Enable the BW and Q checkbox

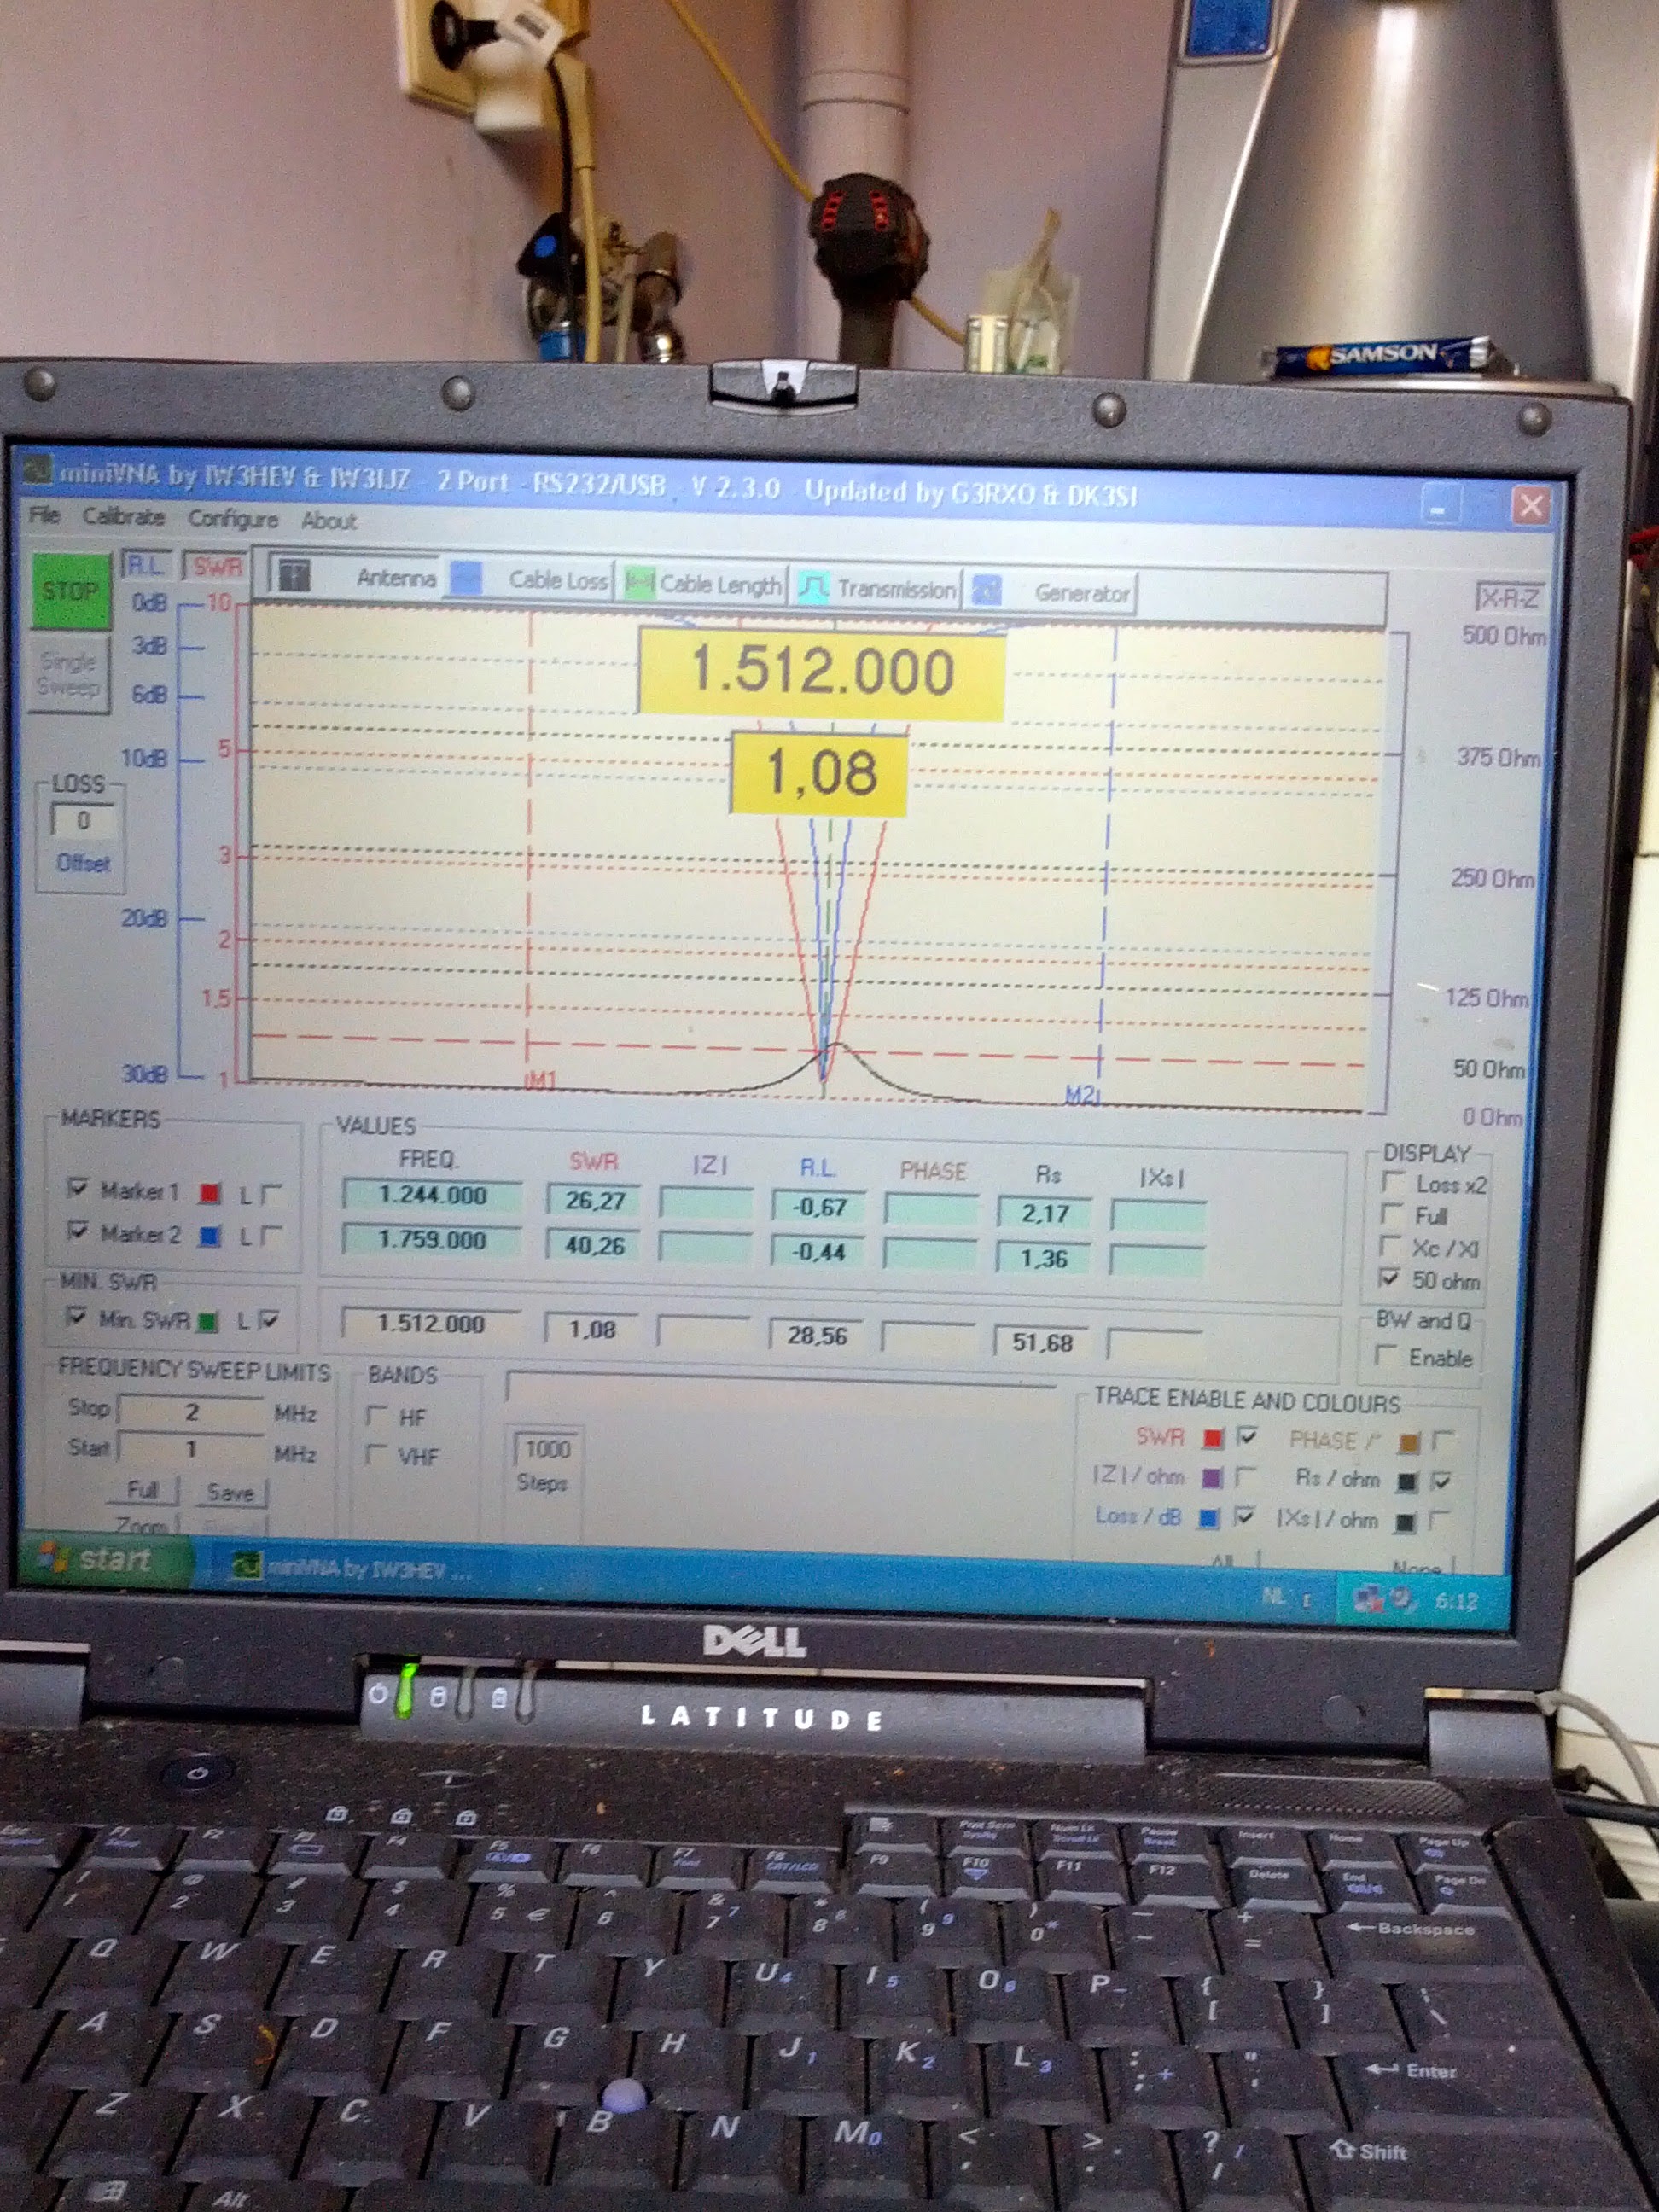pyautogui.click(x=1386, y=1355)
